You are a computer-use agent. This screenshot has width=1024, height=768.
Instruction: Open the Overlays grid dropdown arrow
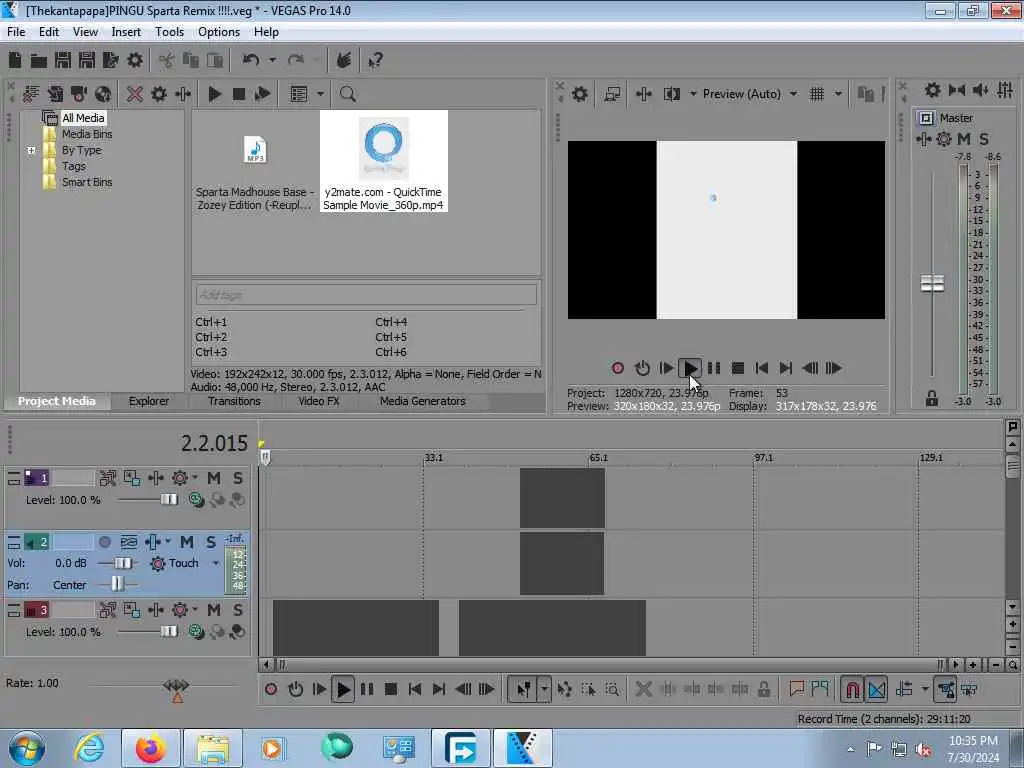coord(838,94)
